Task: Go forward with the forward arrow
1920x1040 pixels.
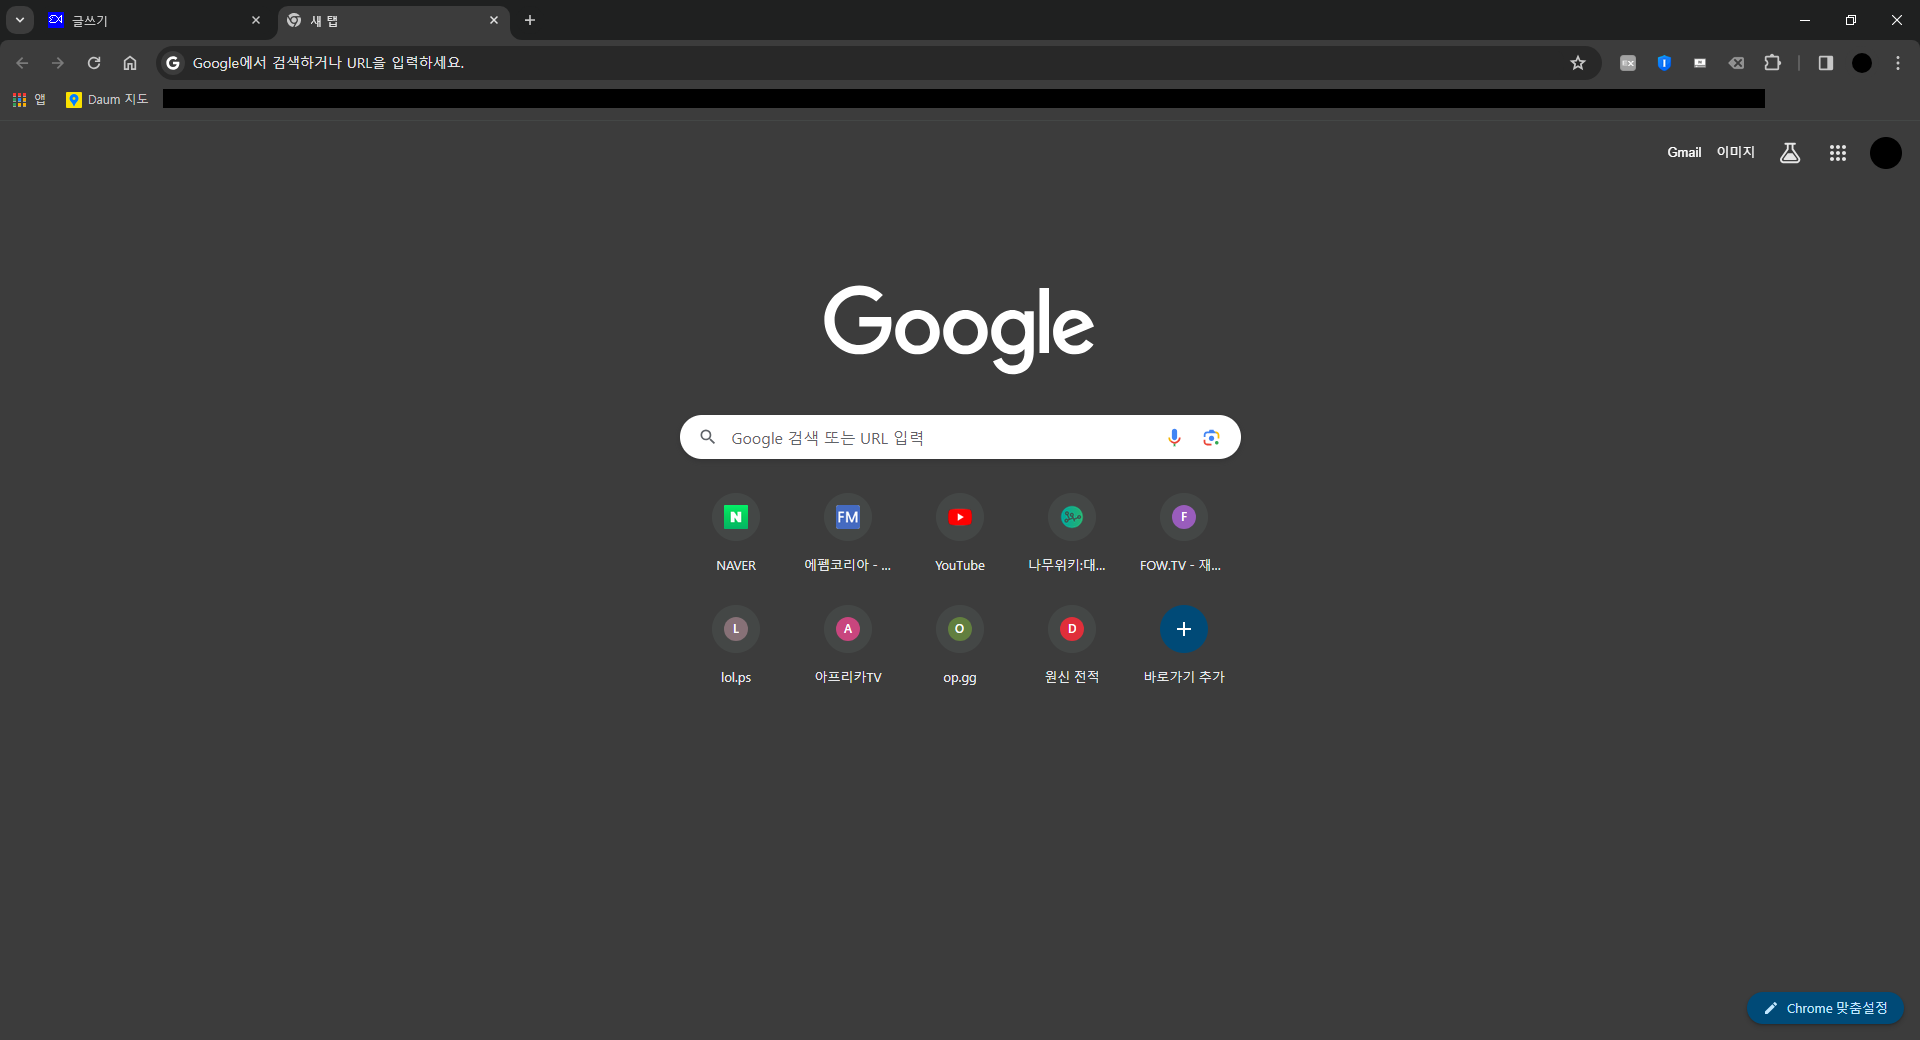Action: tap(58, 63)
